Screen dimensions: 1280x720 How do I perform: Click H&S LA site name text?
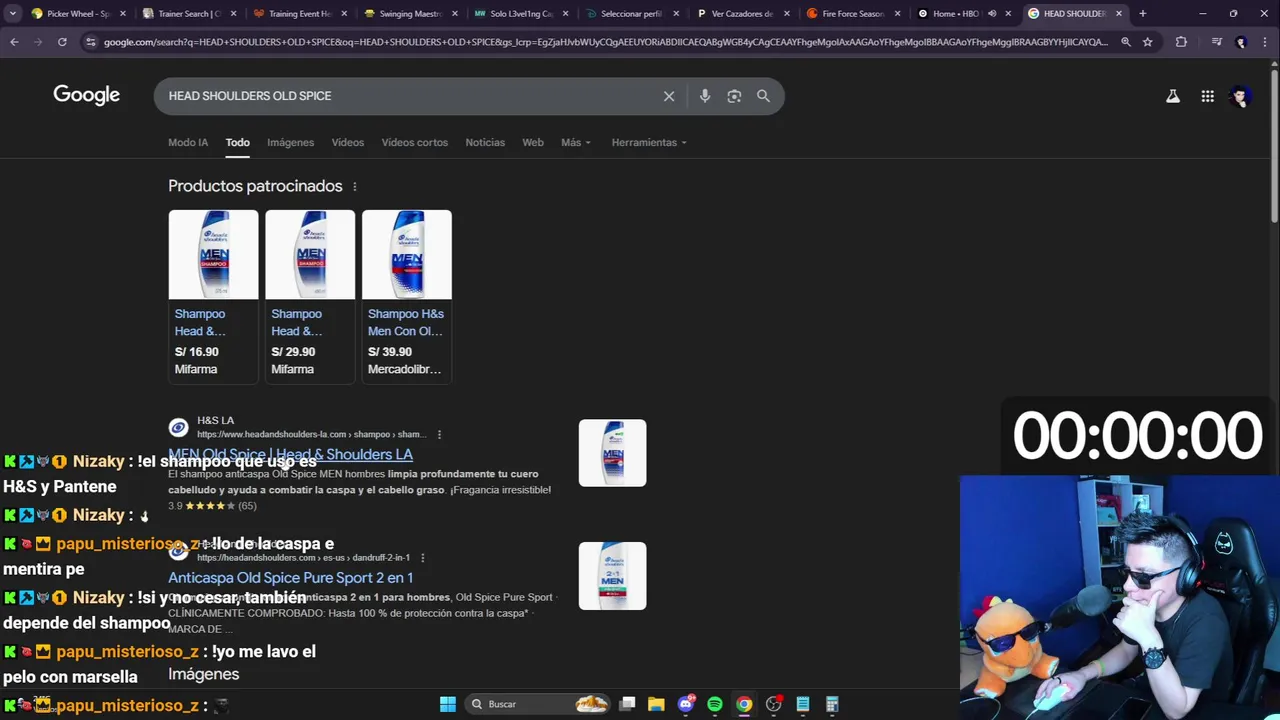coord(215,420)
